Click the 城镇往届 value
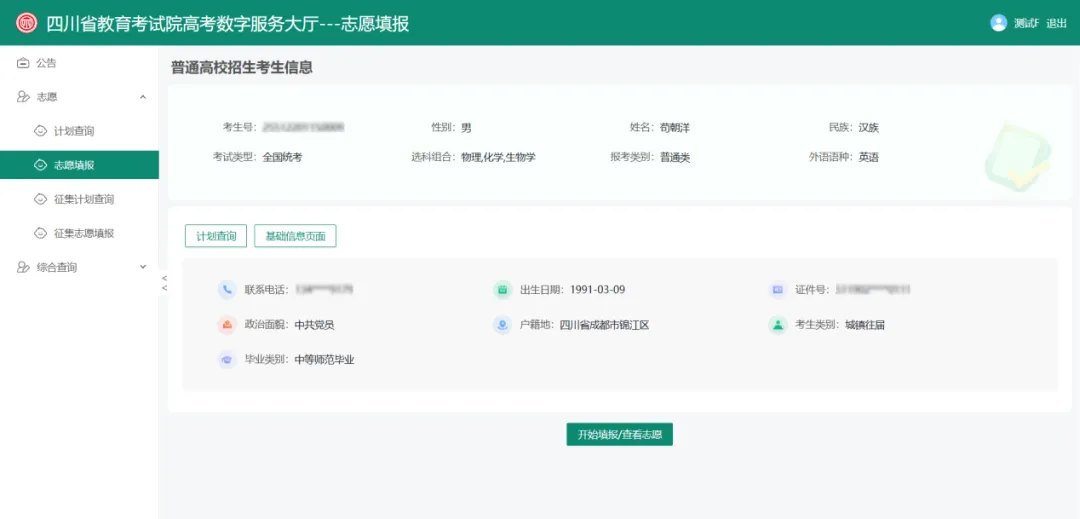Image resolution: width=1080 pixels, height=519 pixels. 865,325
